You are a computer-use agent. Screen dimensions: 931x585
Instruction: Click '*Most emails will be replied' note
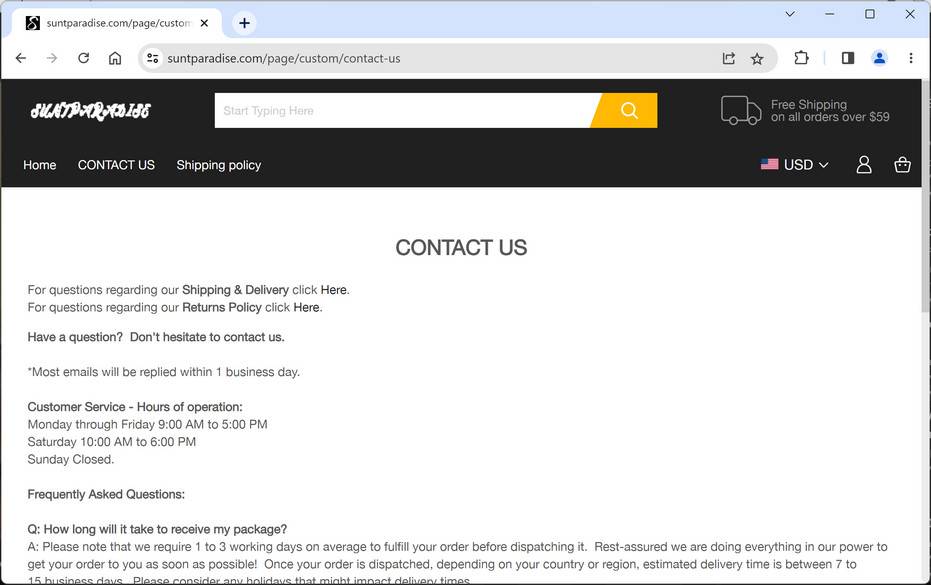pyautogui.click(x=164, y=372)
